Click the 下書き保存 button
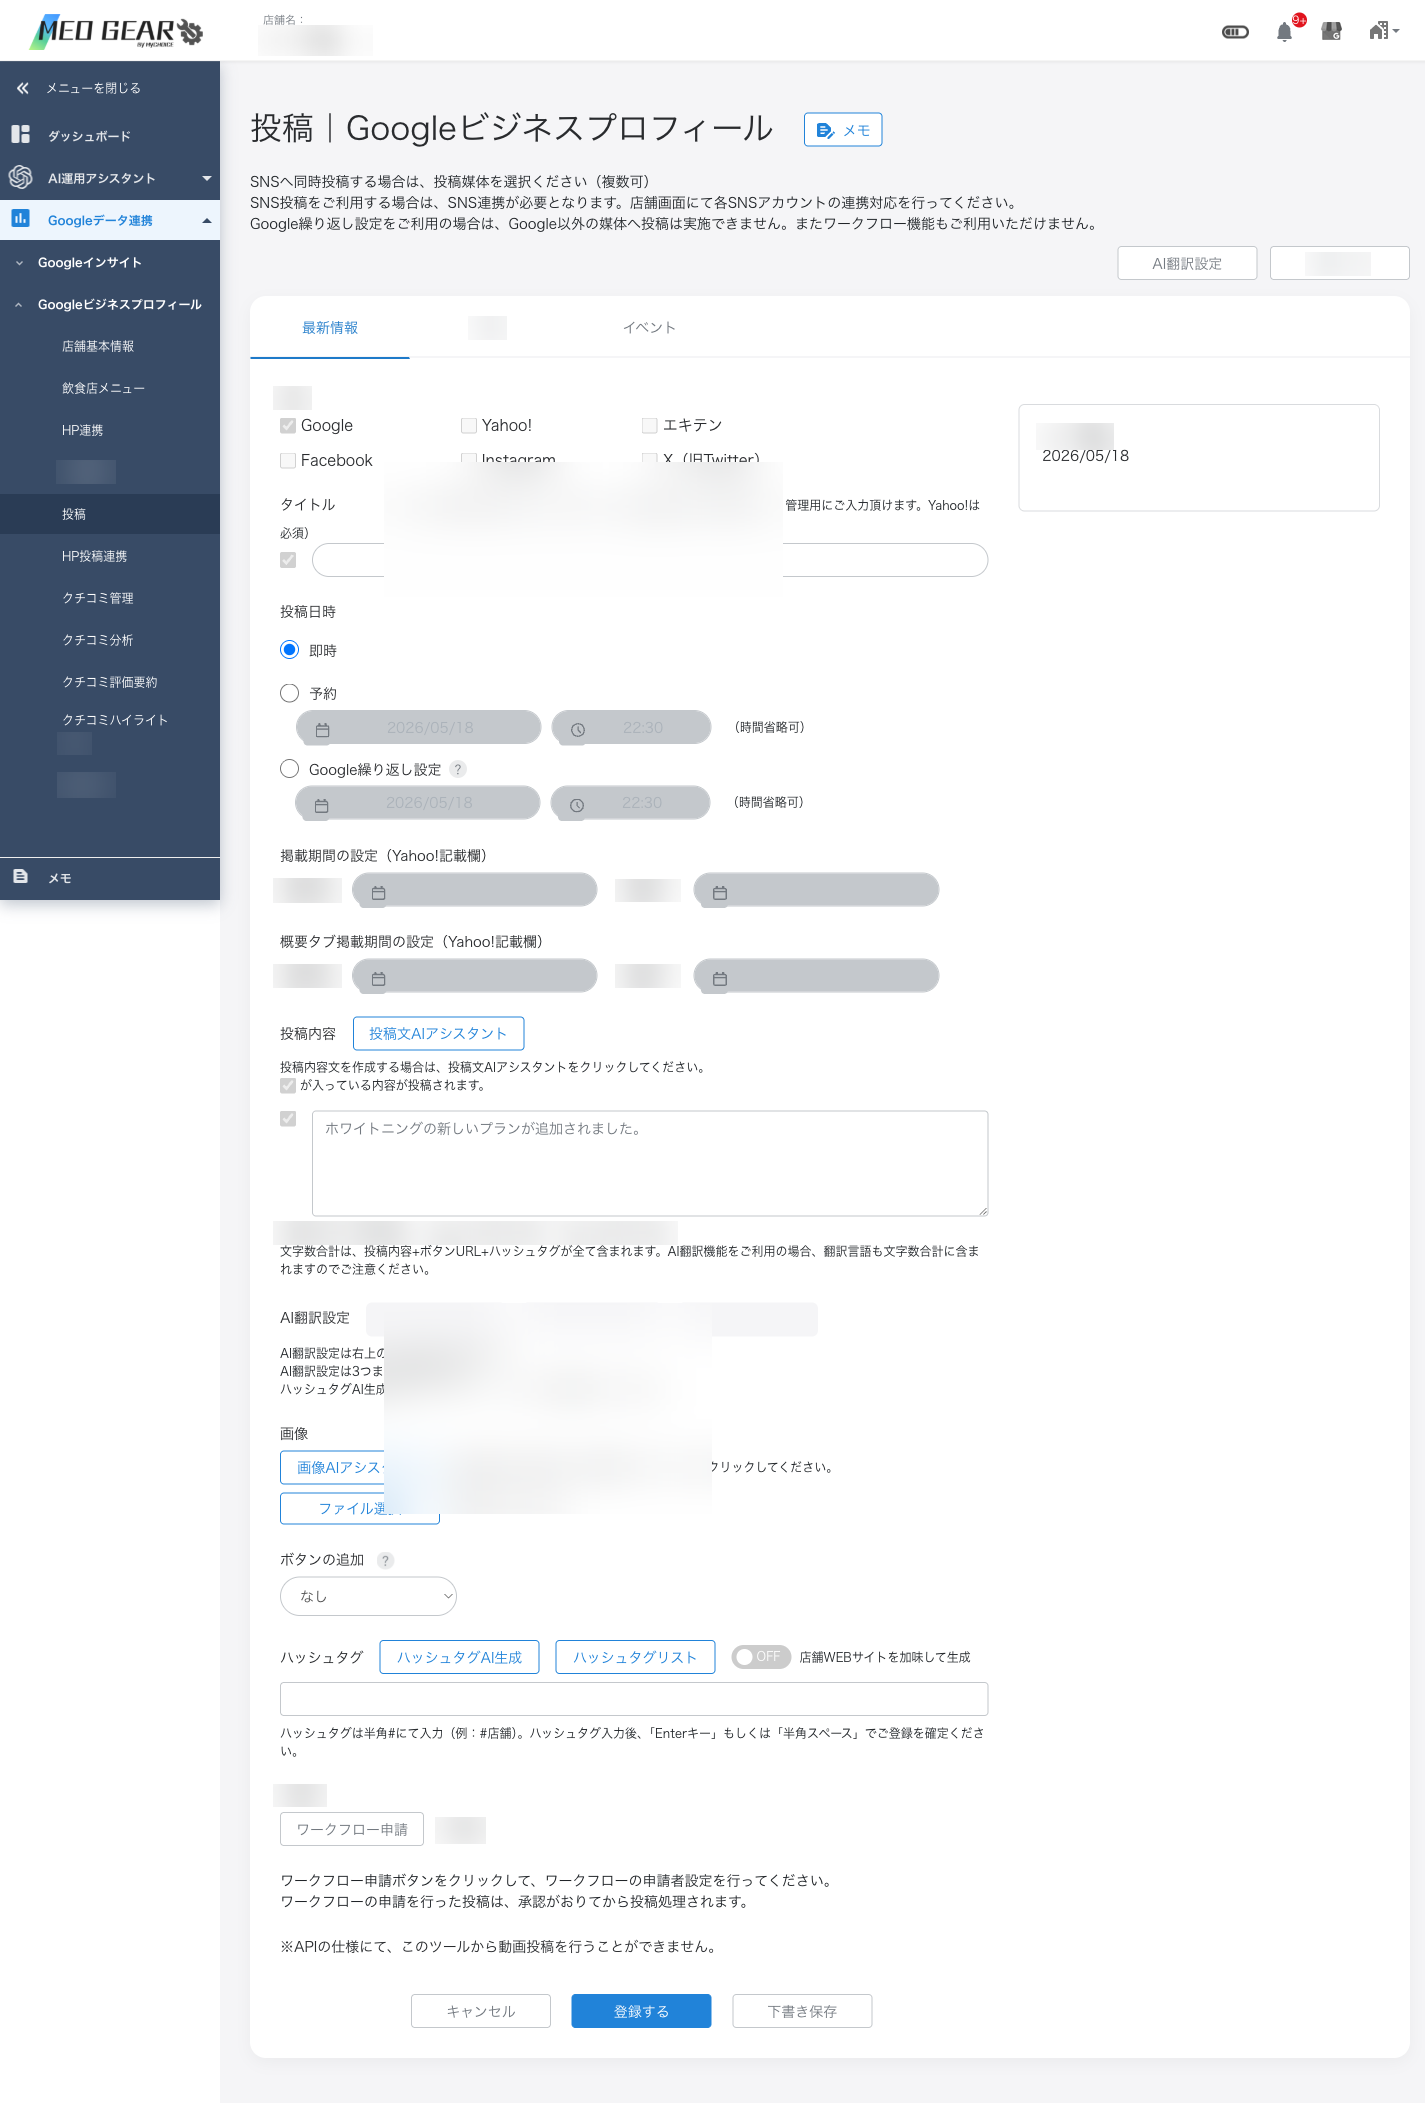Image resolution: width=1425 pixels, height=2103 pixels. coord(802,2011)
